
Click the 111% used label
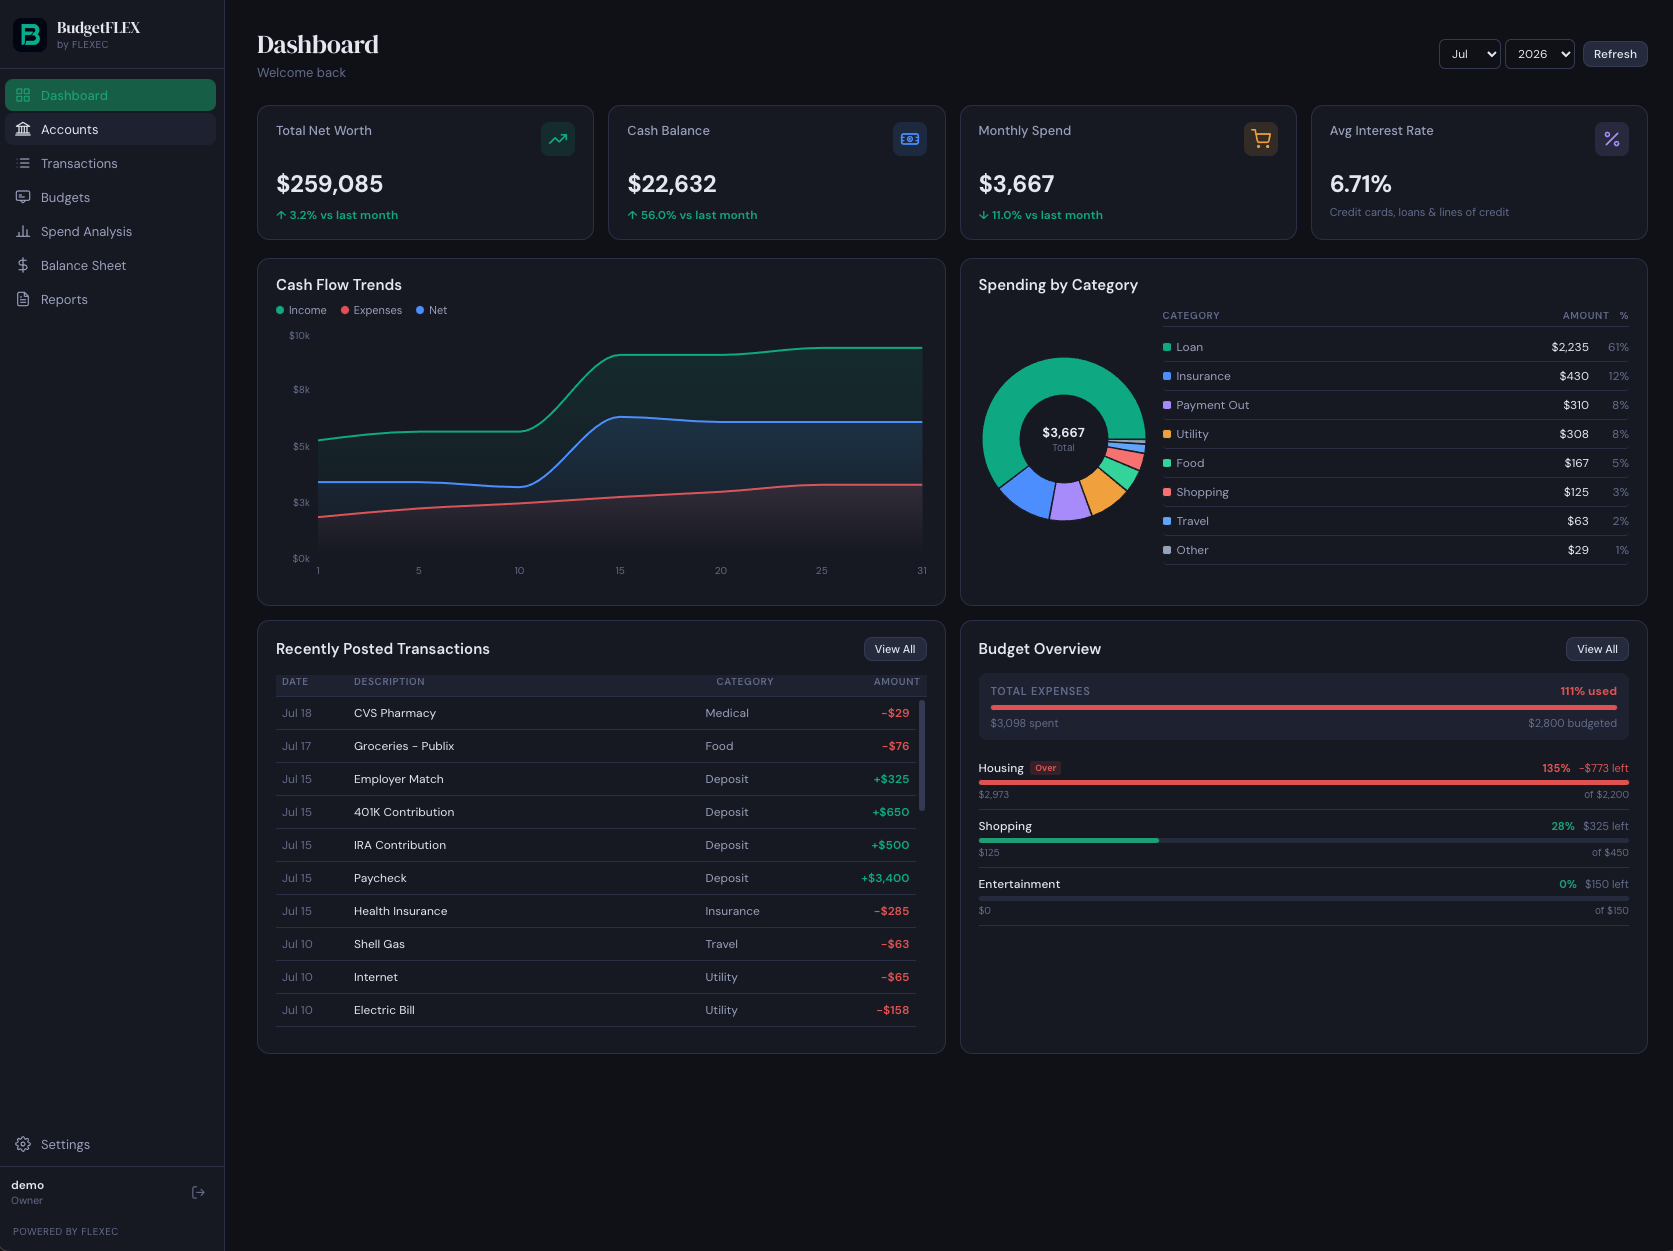tap(1588, 691)
